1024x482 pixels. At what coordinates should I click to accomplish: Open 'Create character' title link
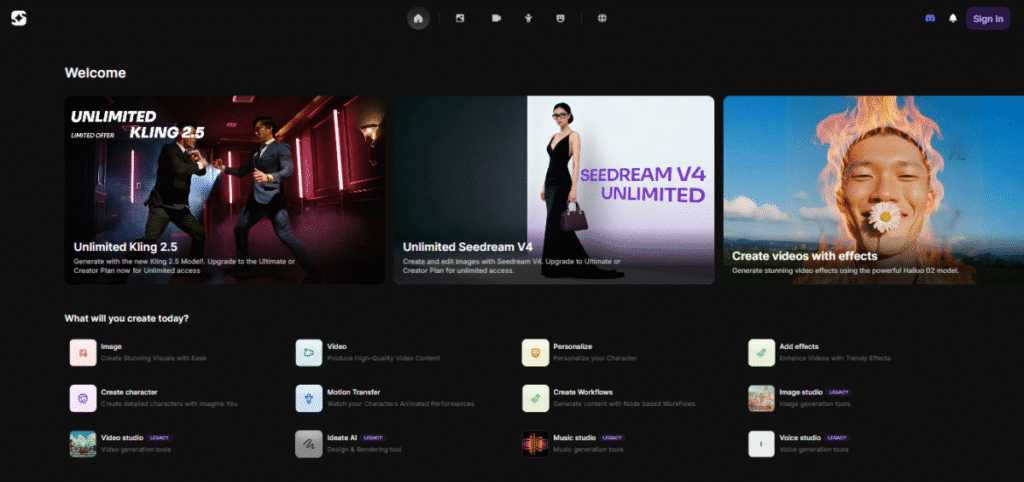pos(129,393)
